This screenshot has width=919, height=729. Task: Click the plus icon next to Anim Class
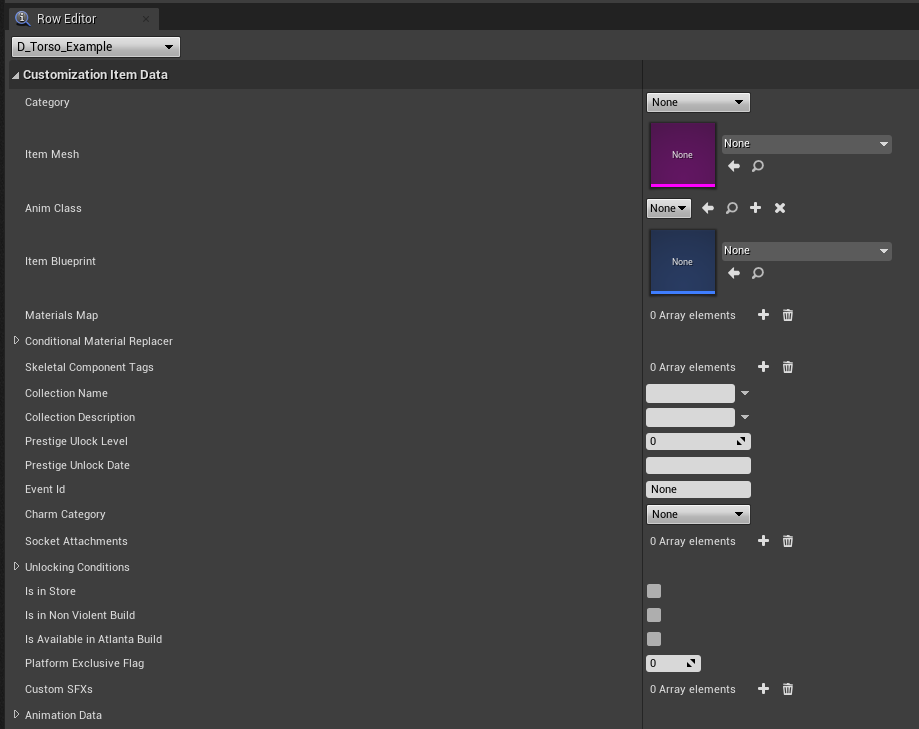click(x=756, y=208)
